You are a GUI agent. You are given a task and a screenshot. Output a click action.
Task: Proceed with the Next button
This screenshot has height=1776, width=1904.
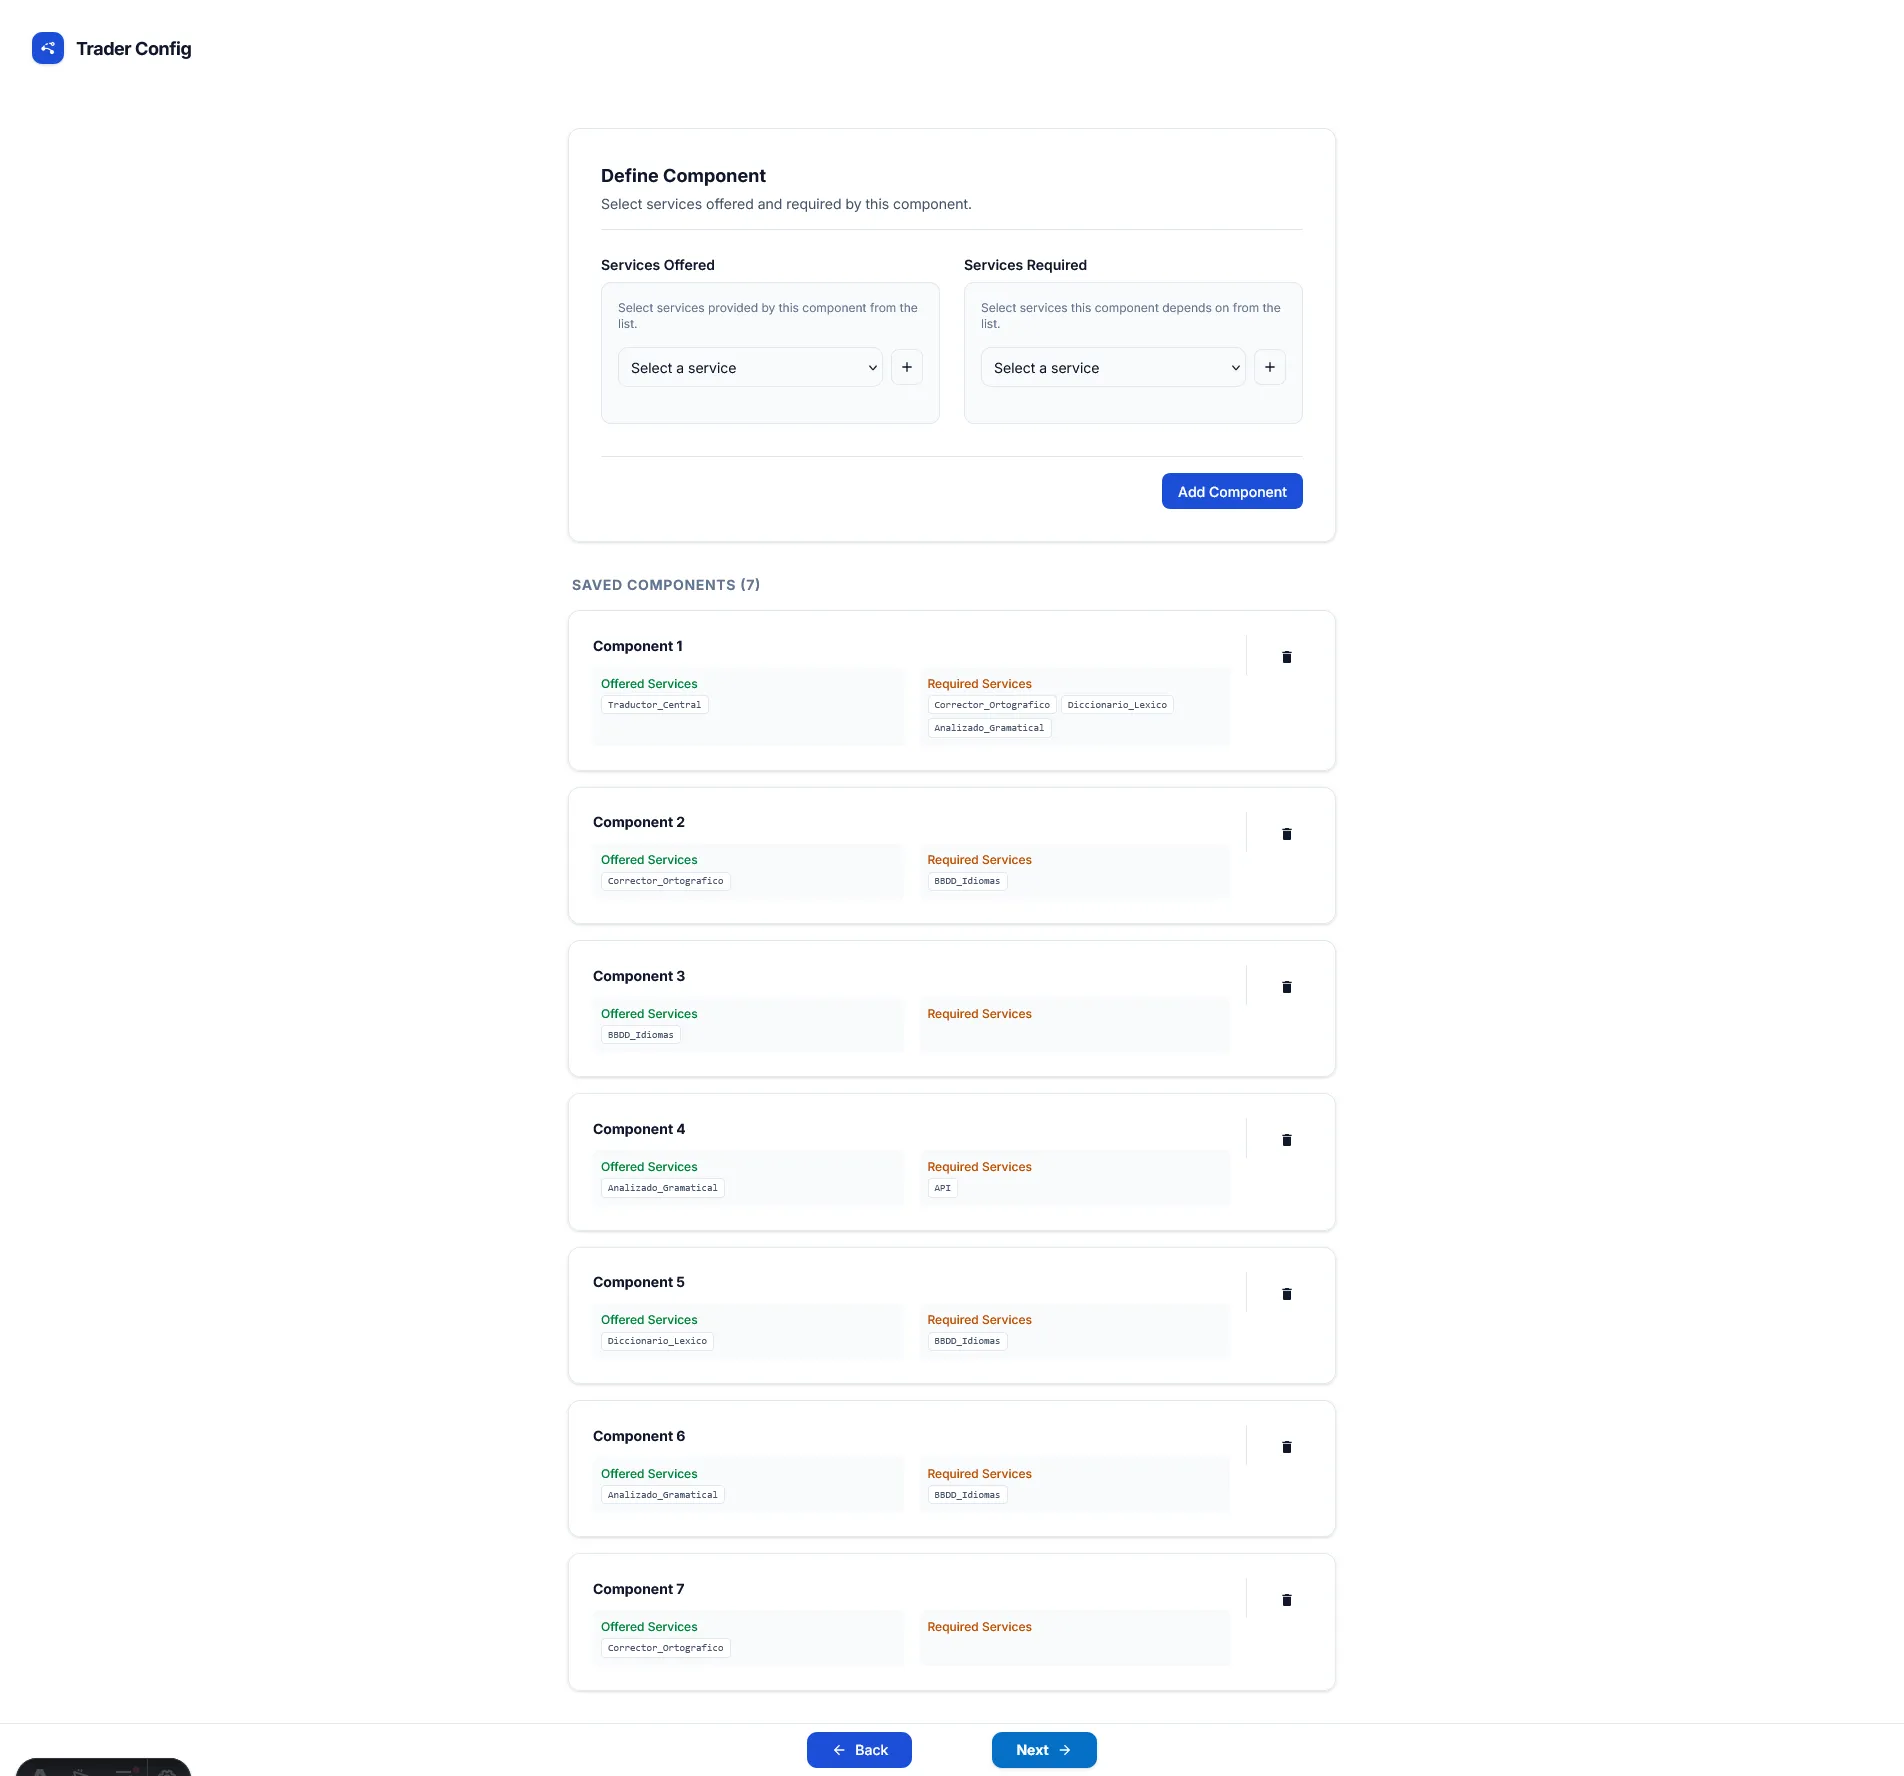(x=1043, y=1750)
